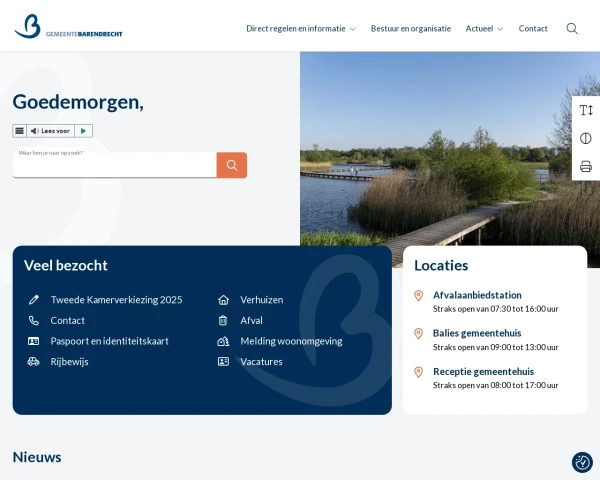Image resolution: width=600 pixels, height=480 pixels.
Task: Click the Gemeente Barendrecht logo
Action: pyautogui.click(x=68, y=27)
